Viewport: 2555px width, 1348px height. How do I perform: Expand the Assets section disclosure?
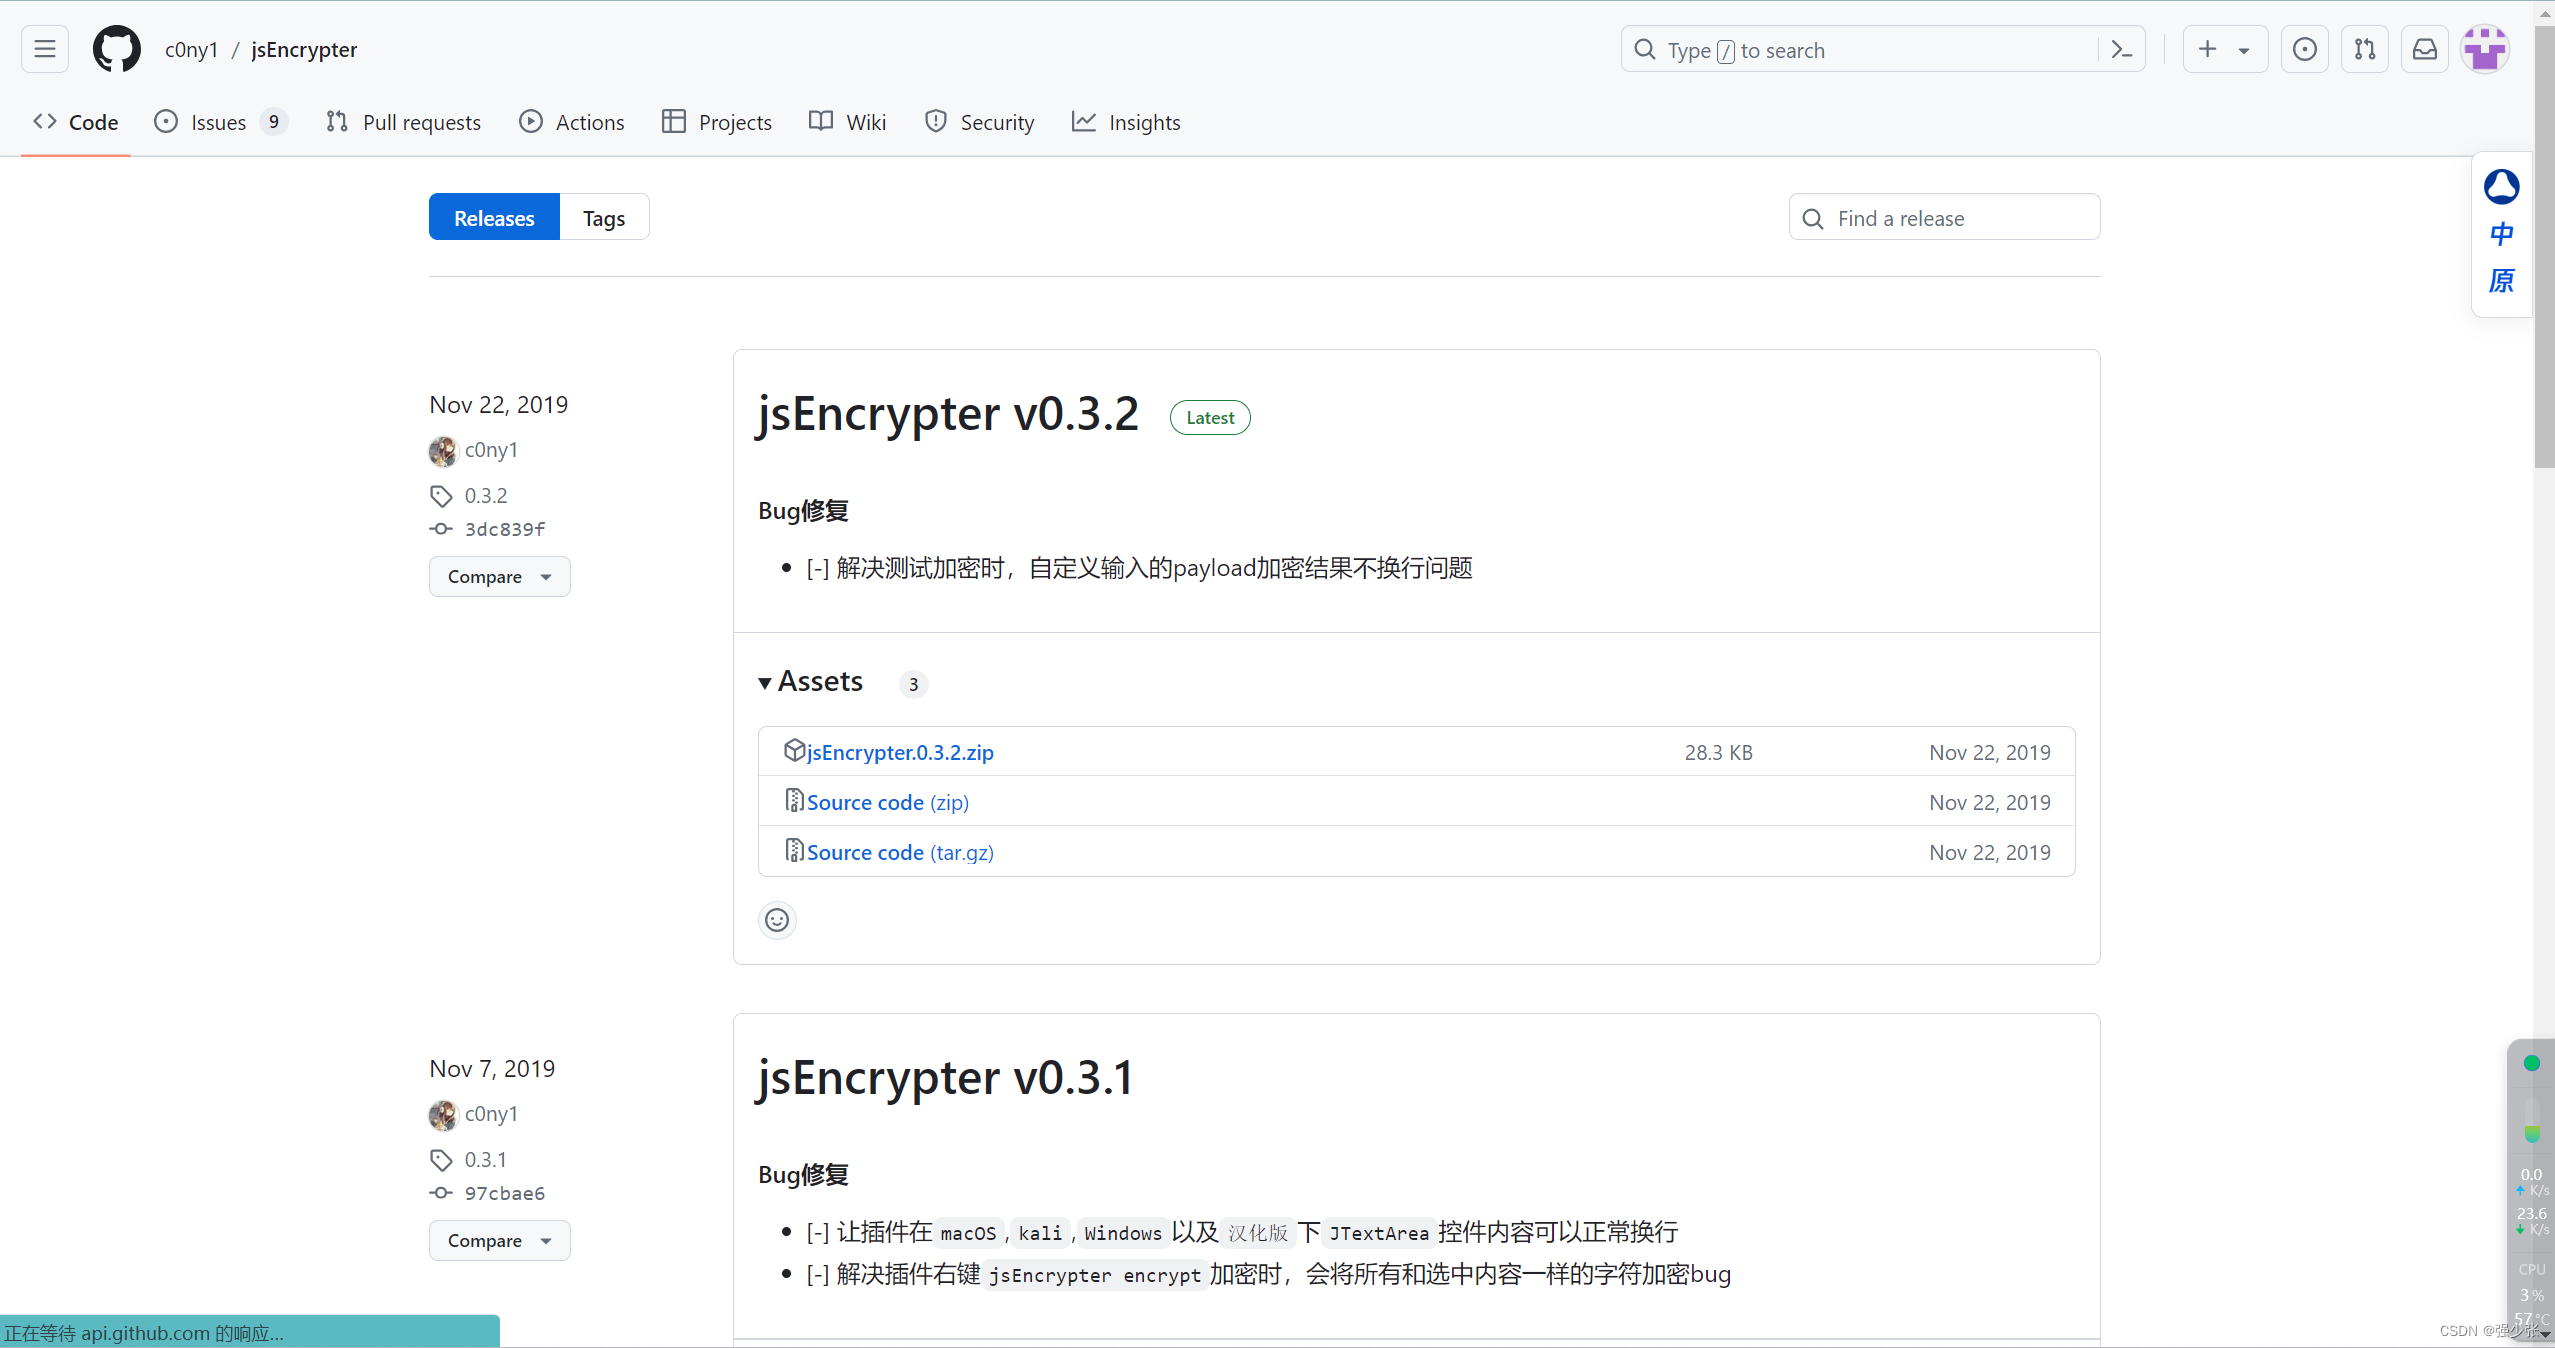pyautogui.click(x=764, y=682)
